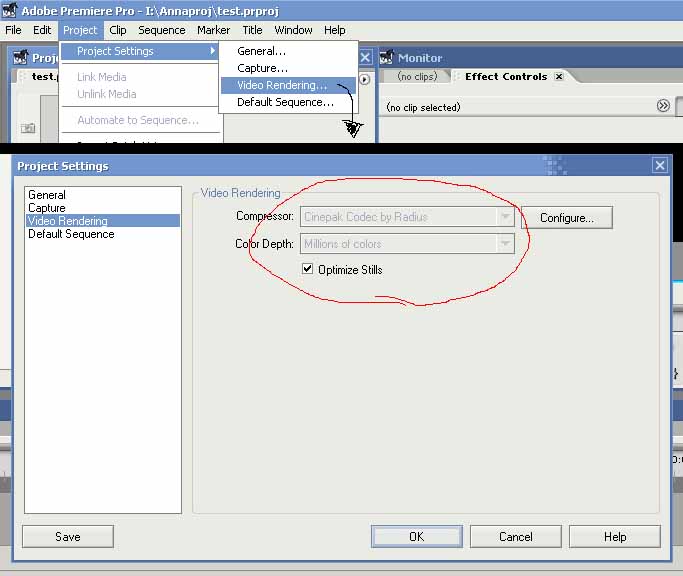Open the File menu

[x=13, y=30]
